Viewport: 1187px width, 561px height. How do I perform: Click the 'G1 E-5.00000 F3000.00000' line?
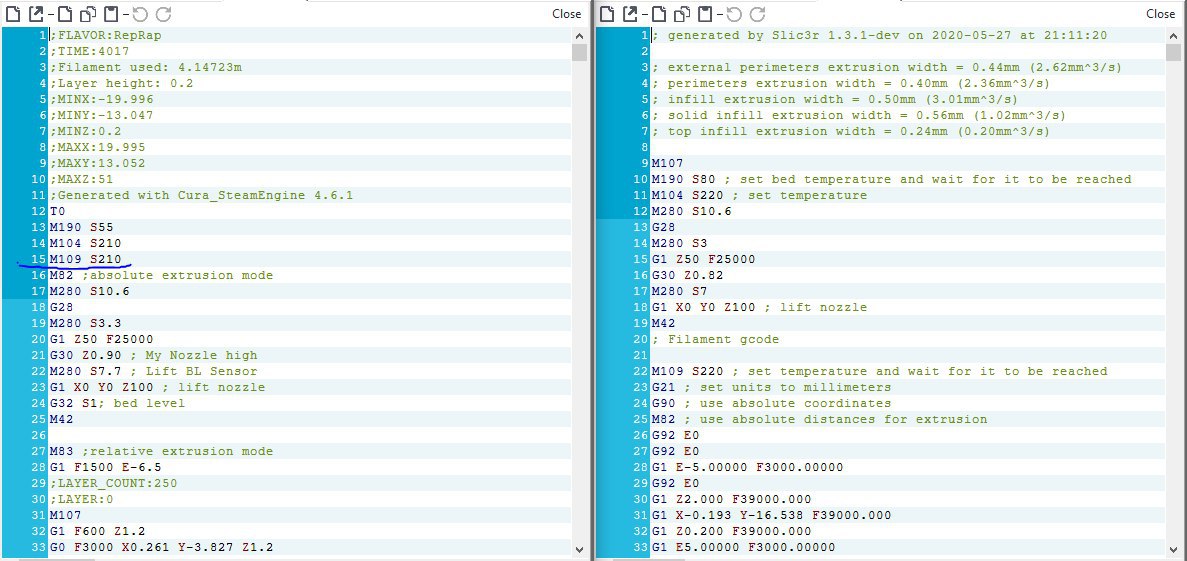pos(747,467)
